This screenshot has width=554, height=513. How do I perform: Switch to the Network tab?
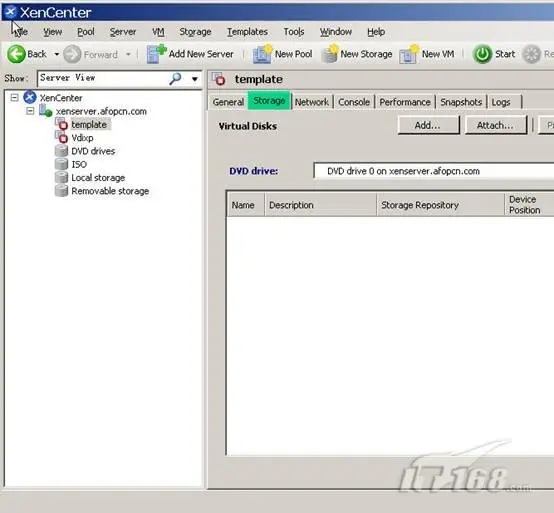(x=312, y=102)
